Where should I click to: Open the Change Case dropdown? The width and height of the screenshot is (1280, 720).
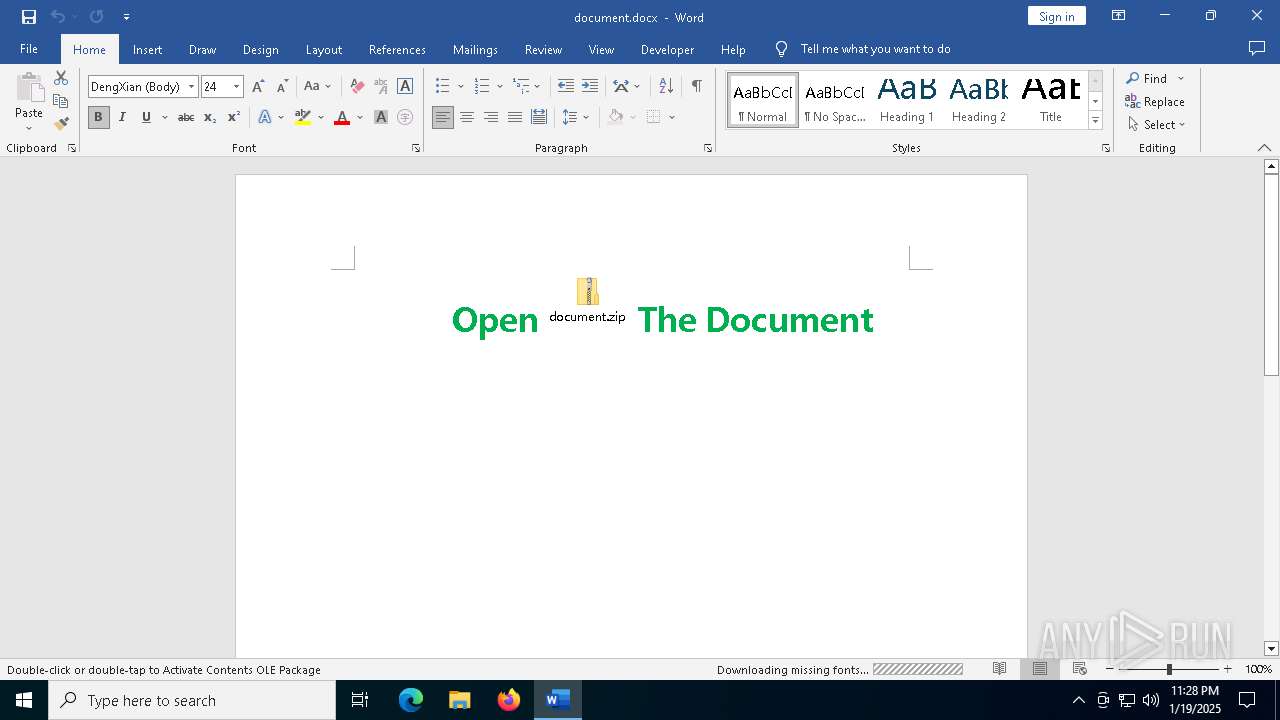click(x=317, y=86)
